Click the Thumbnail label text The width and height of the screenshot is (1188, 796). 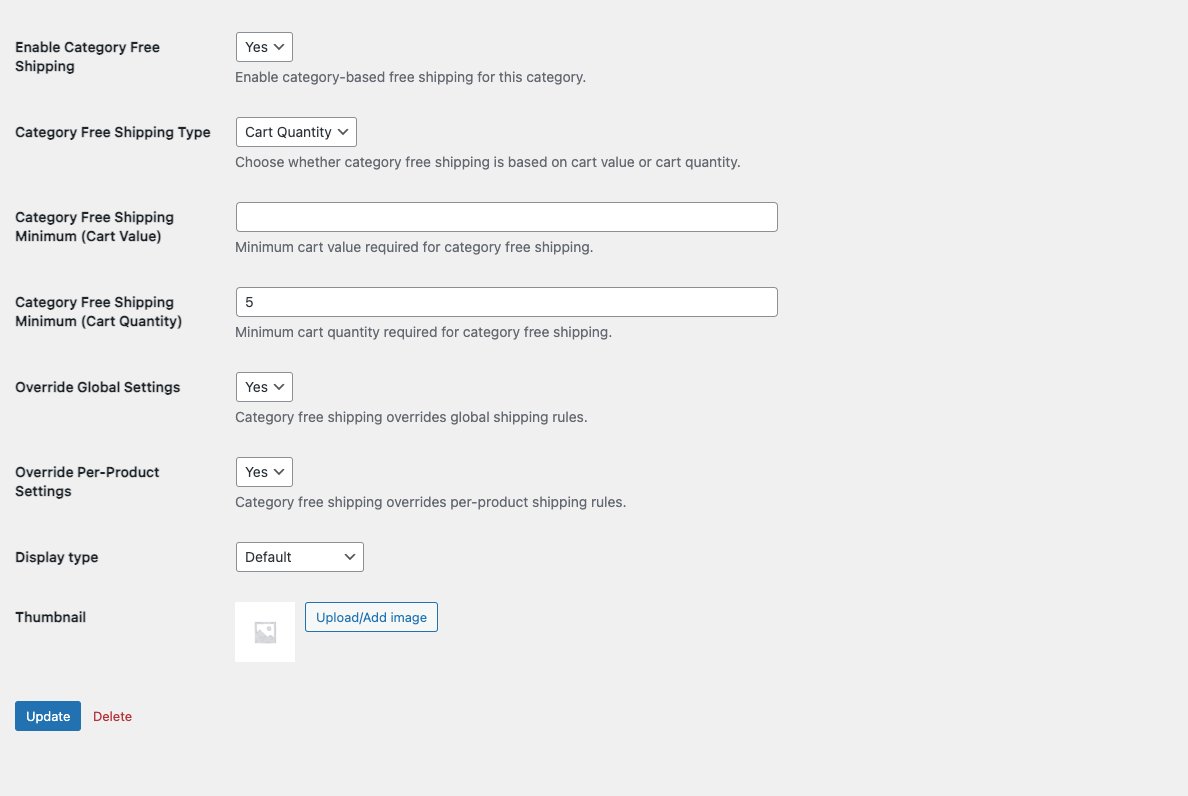coord(50,617)
